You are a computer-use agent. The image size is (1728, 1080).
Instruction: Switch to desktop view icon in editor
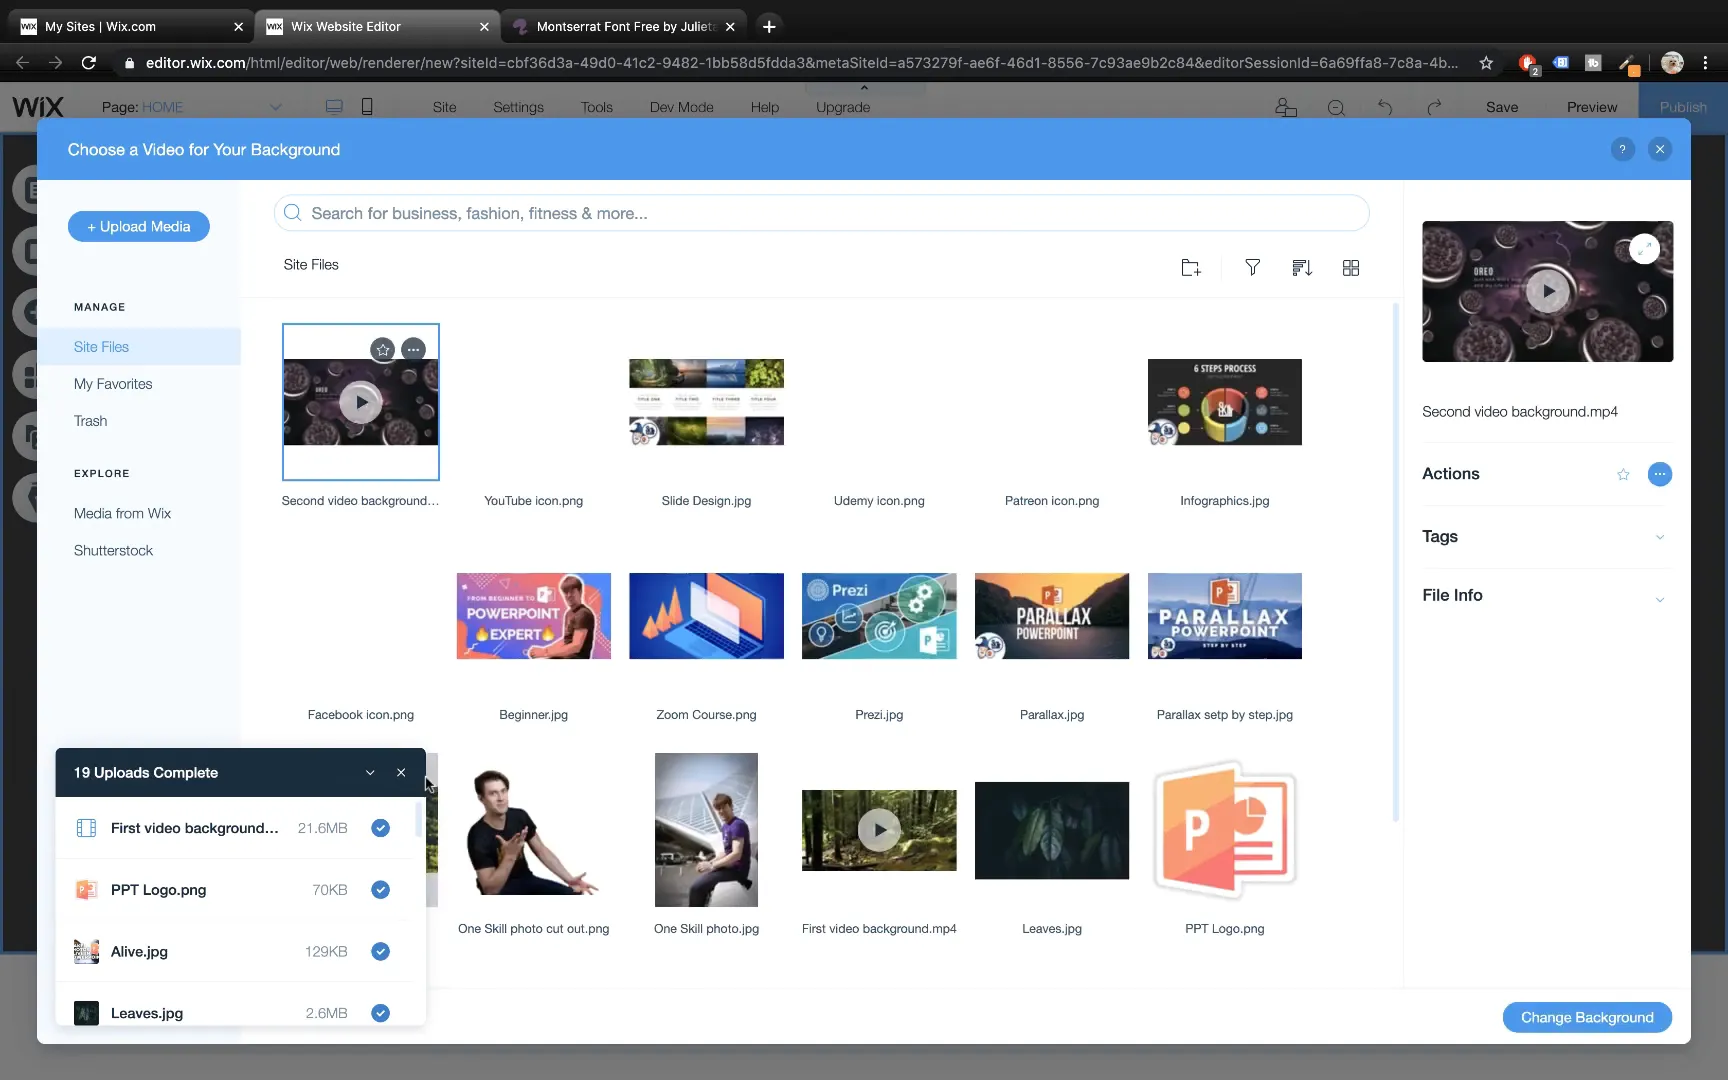334,107
